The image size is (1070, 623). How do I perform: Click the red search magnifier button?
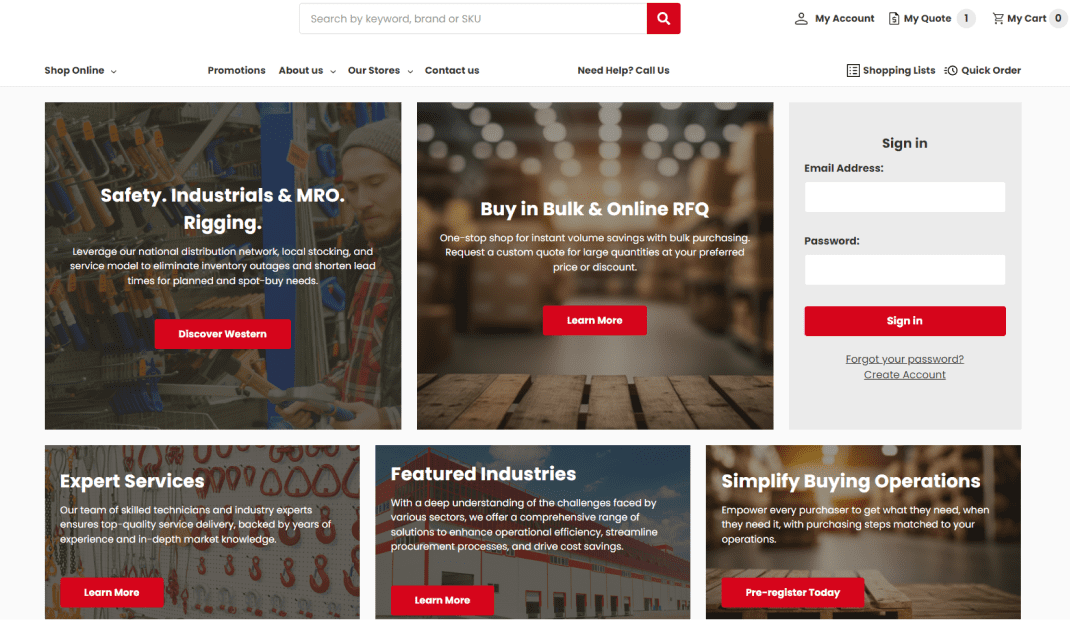663,18
